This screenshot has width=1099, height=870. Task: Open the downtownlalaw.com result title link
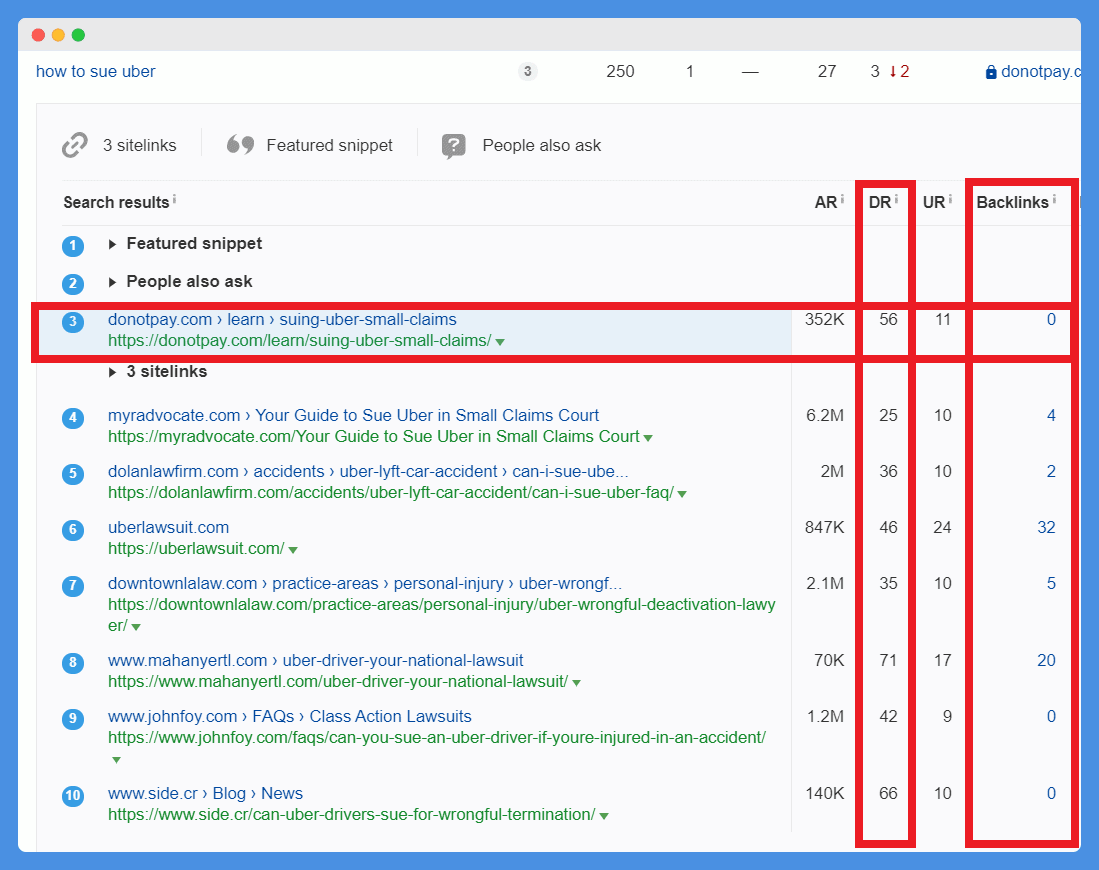tap(364, 584)
